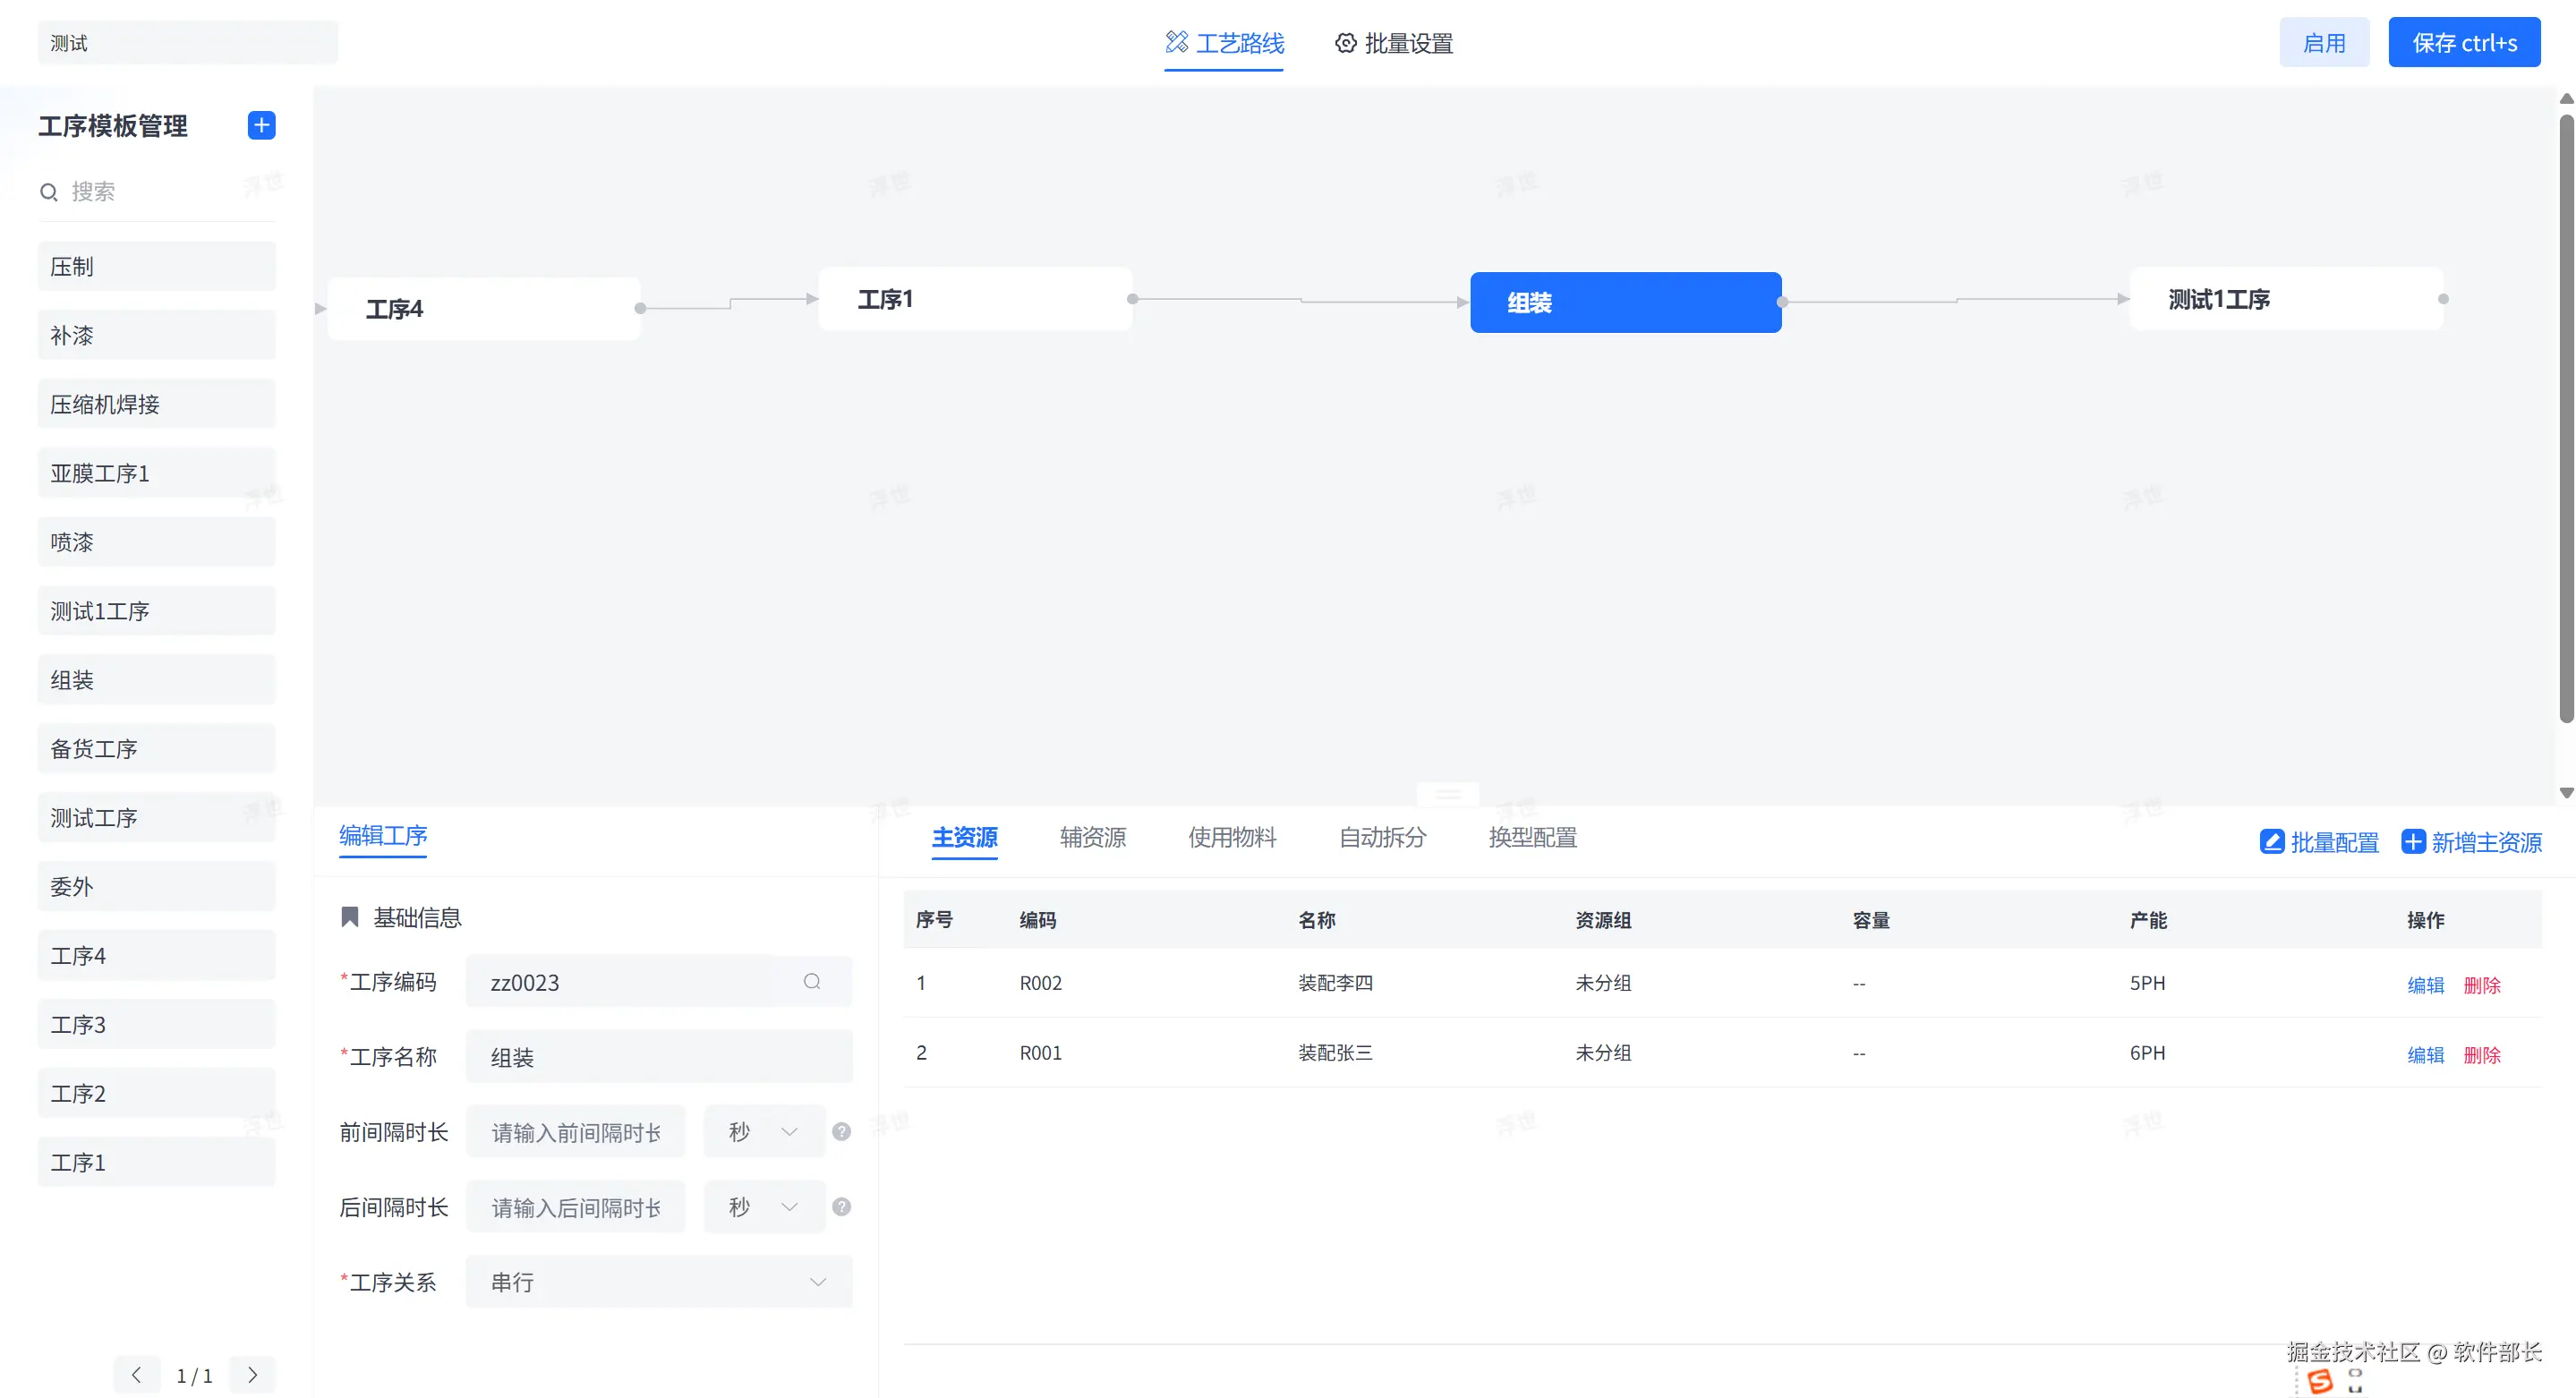Click the 批量配置 edit icon

(x=2271, y=841)
